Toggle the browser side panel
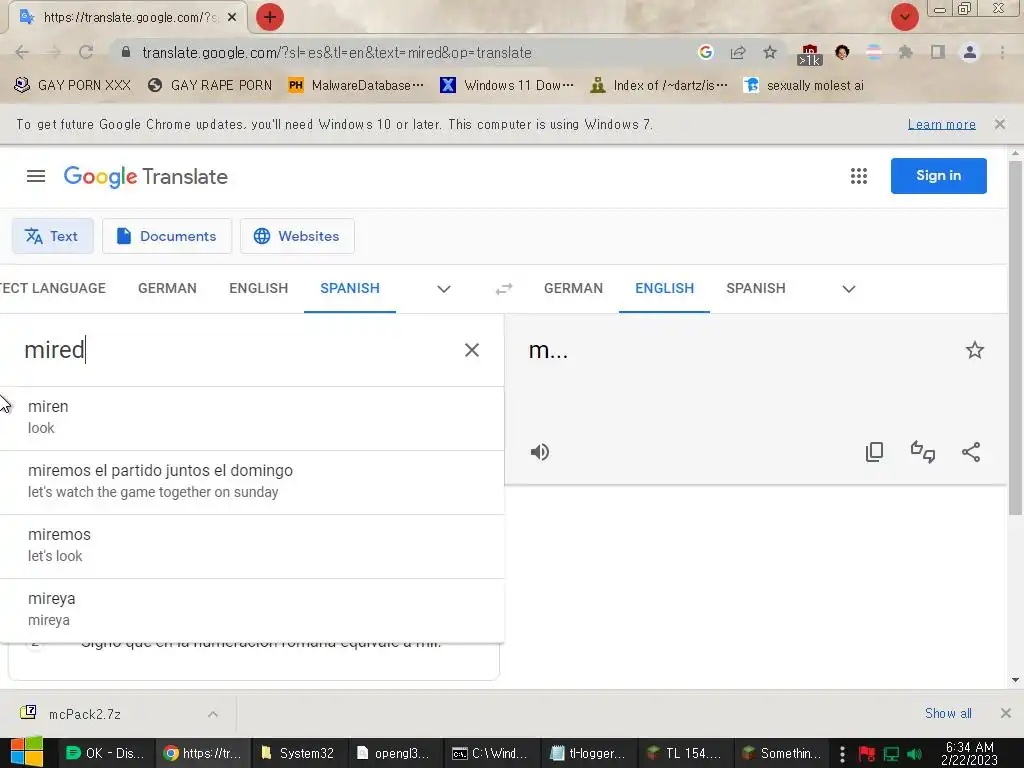The image size is (1024, 768). (938, 52)
